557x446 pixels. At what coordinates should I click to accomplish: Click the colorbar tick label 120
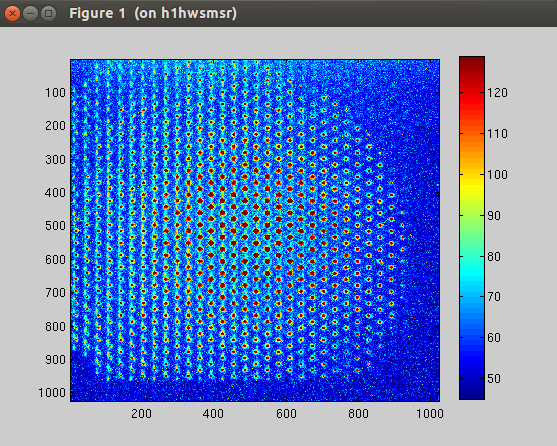pyautogui.click(x=497, y=93)
